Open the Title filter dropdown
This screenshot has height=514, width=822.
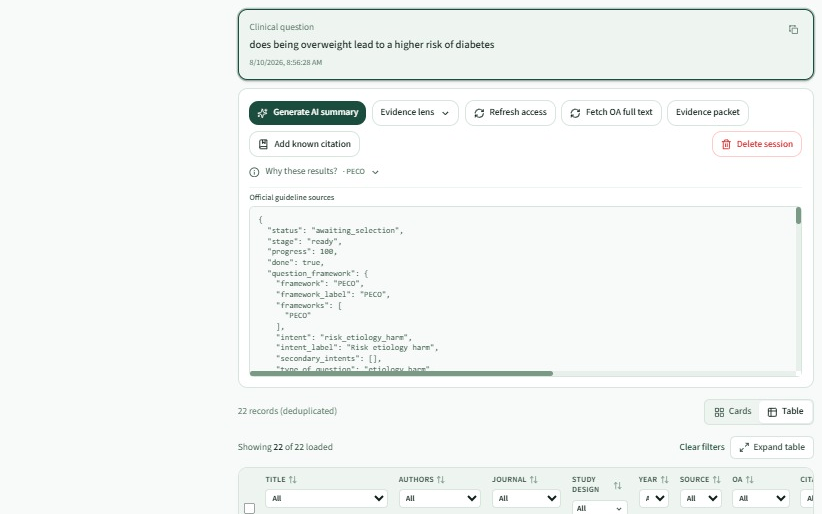[326, 499]
